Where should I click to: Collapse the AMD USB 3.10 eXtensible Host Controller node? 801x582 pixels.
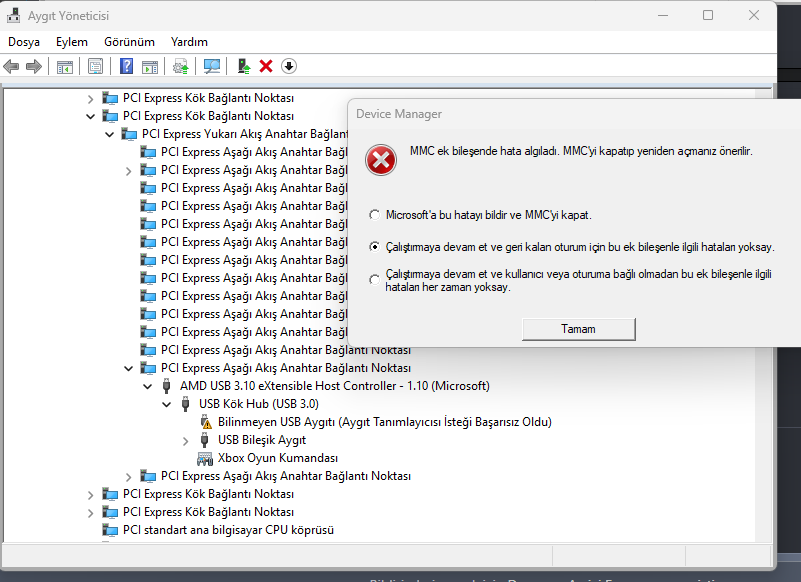point(147,386)
